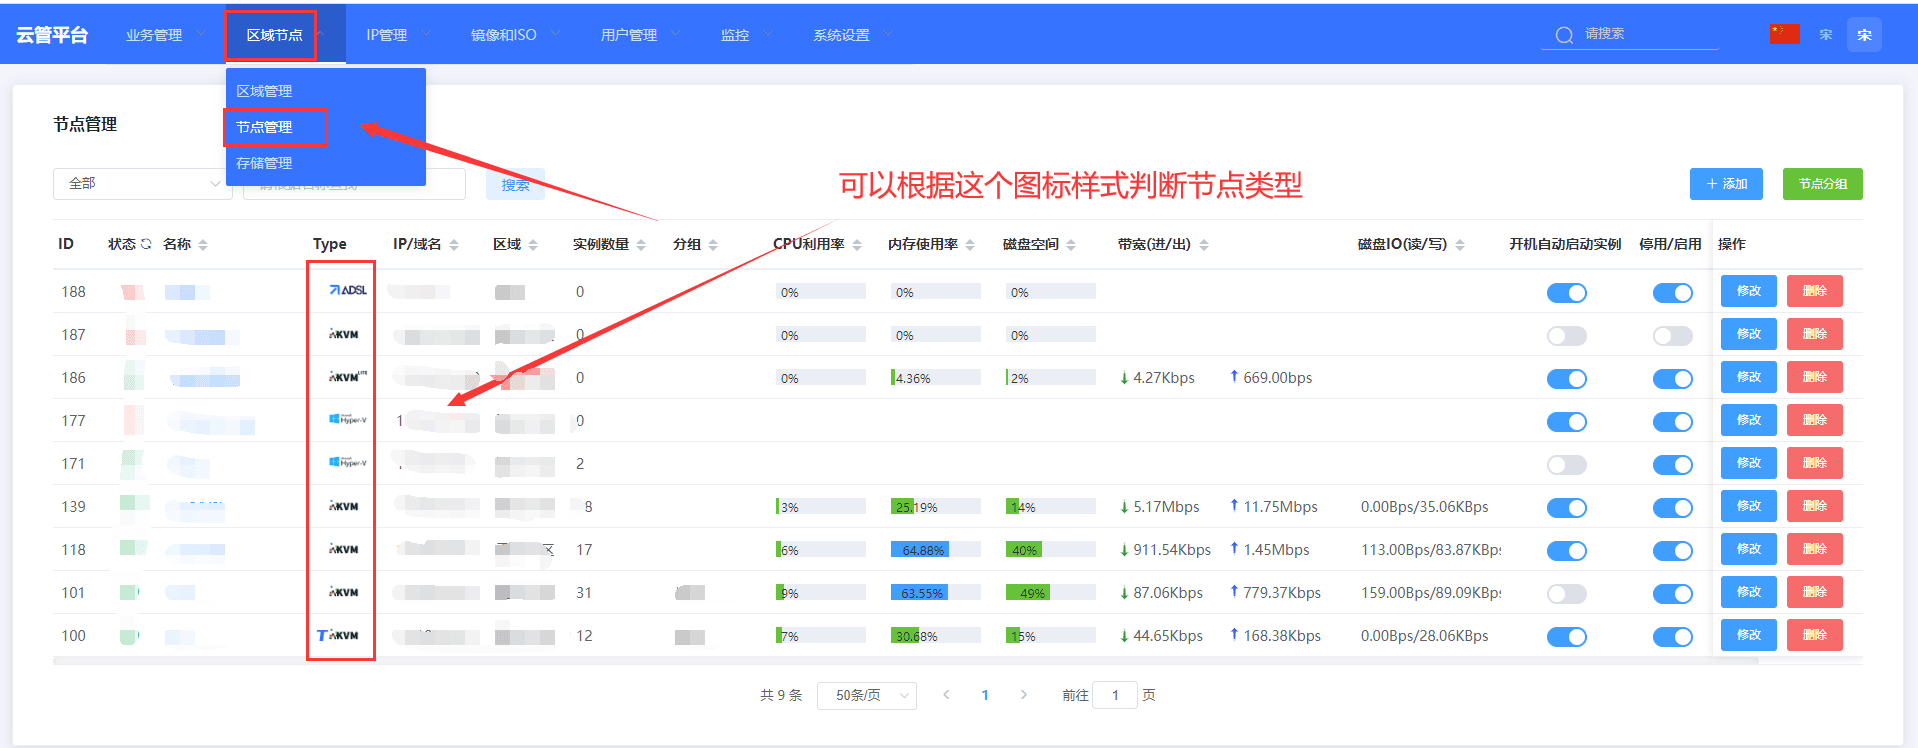Sort by 带宽(进/出) column arrows
This screenshot has height=748, width=1918.
tap(1204, 245)
